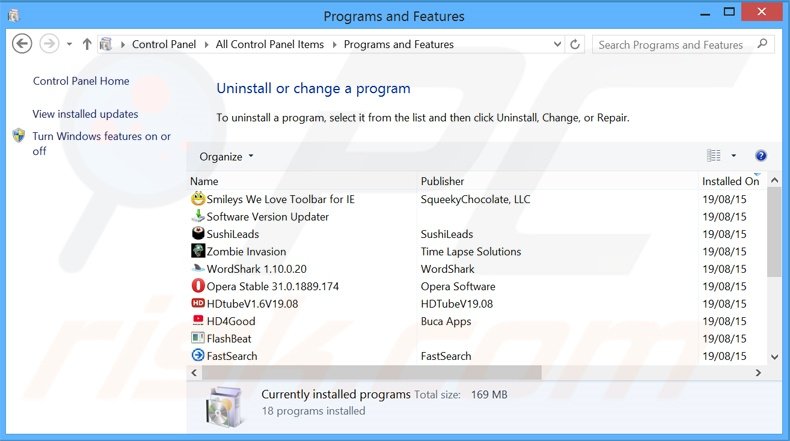Select the Opera Stable icon

click(198, 286)
